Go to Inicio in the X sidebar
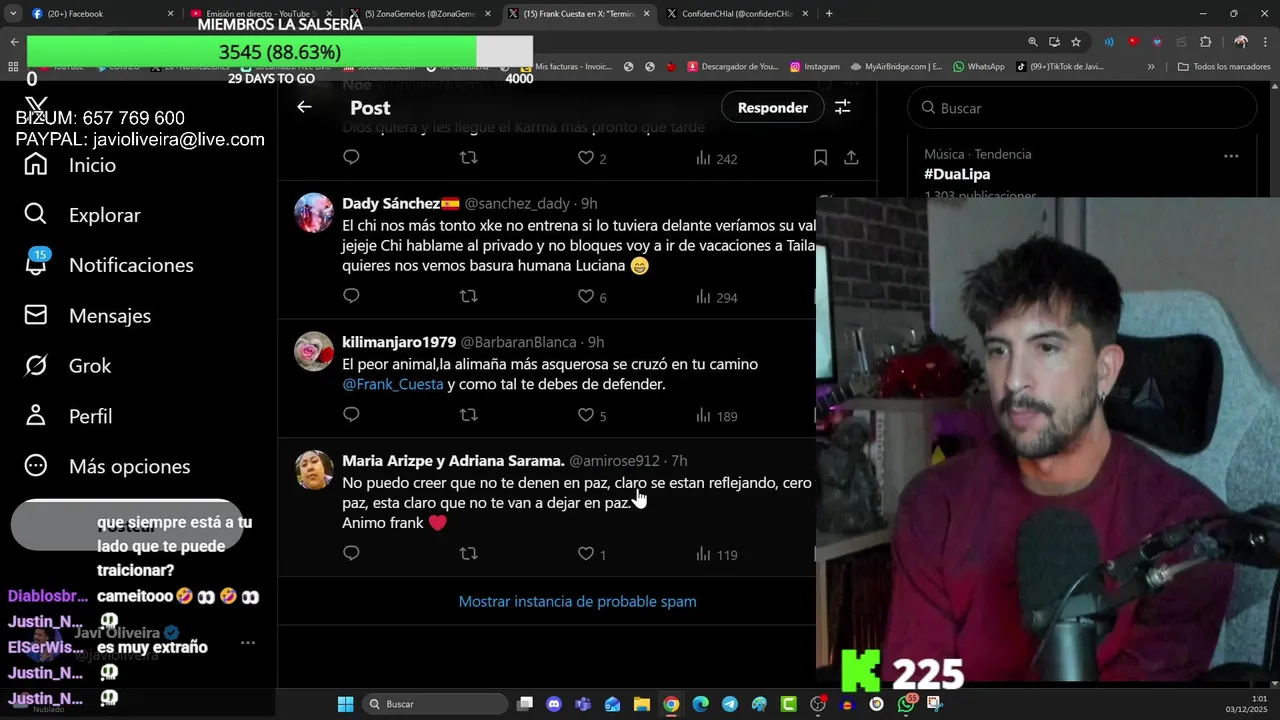 (70, 165)
